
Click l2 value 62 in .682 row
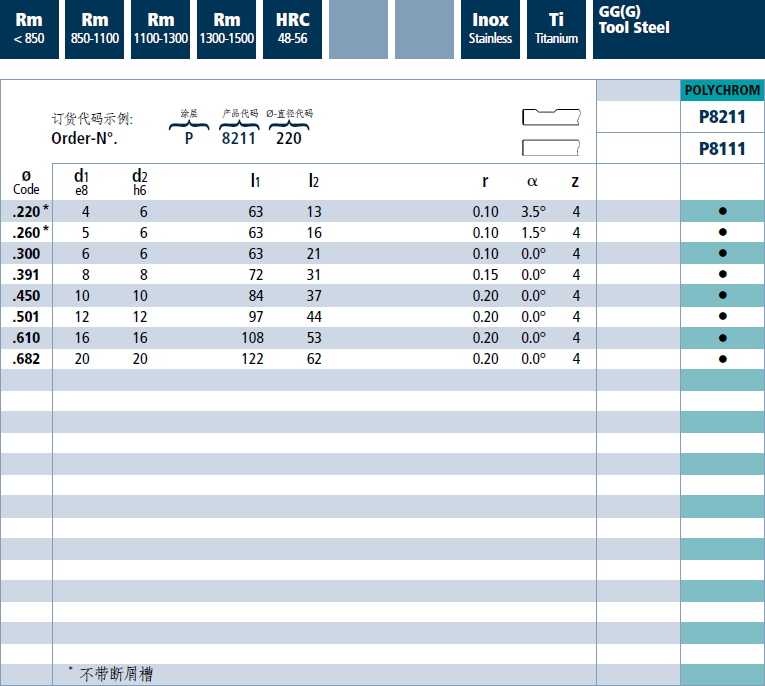tap(314, 359)
